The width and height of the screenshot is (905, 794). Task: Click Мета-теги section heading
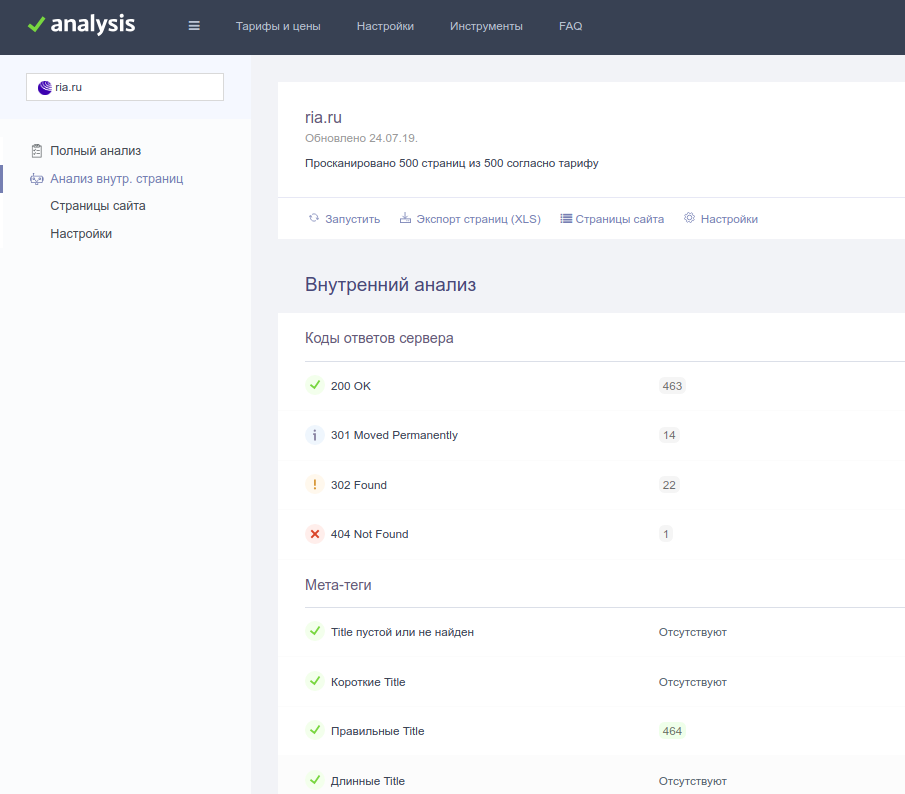coord(338,585)
